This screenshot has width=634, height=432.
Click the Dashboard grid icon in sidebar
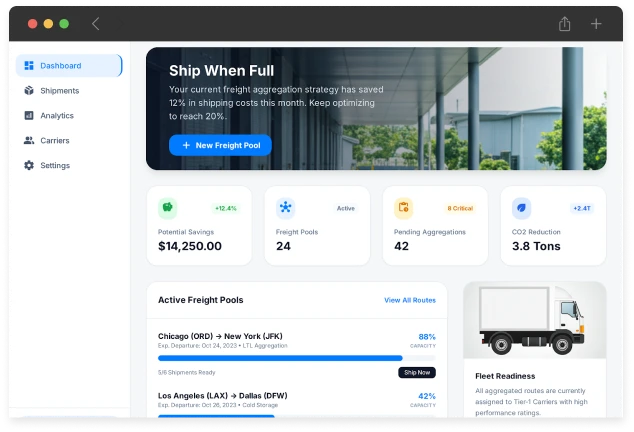point(29,66)
